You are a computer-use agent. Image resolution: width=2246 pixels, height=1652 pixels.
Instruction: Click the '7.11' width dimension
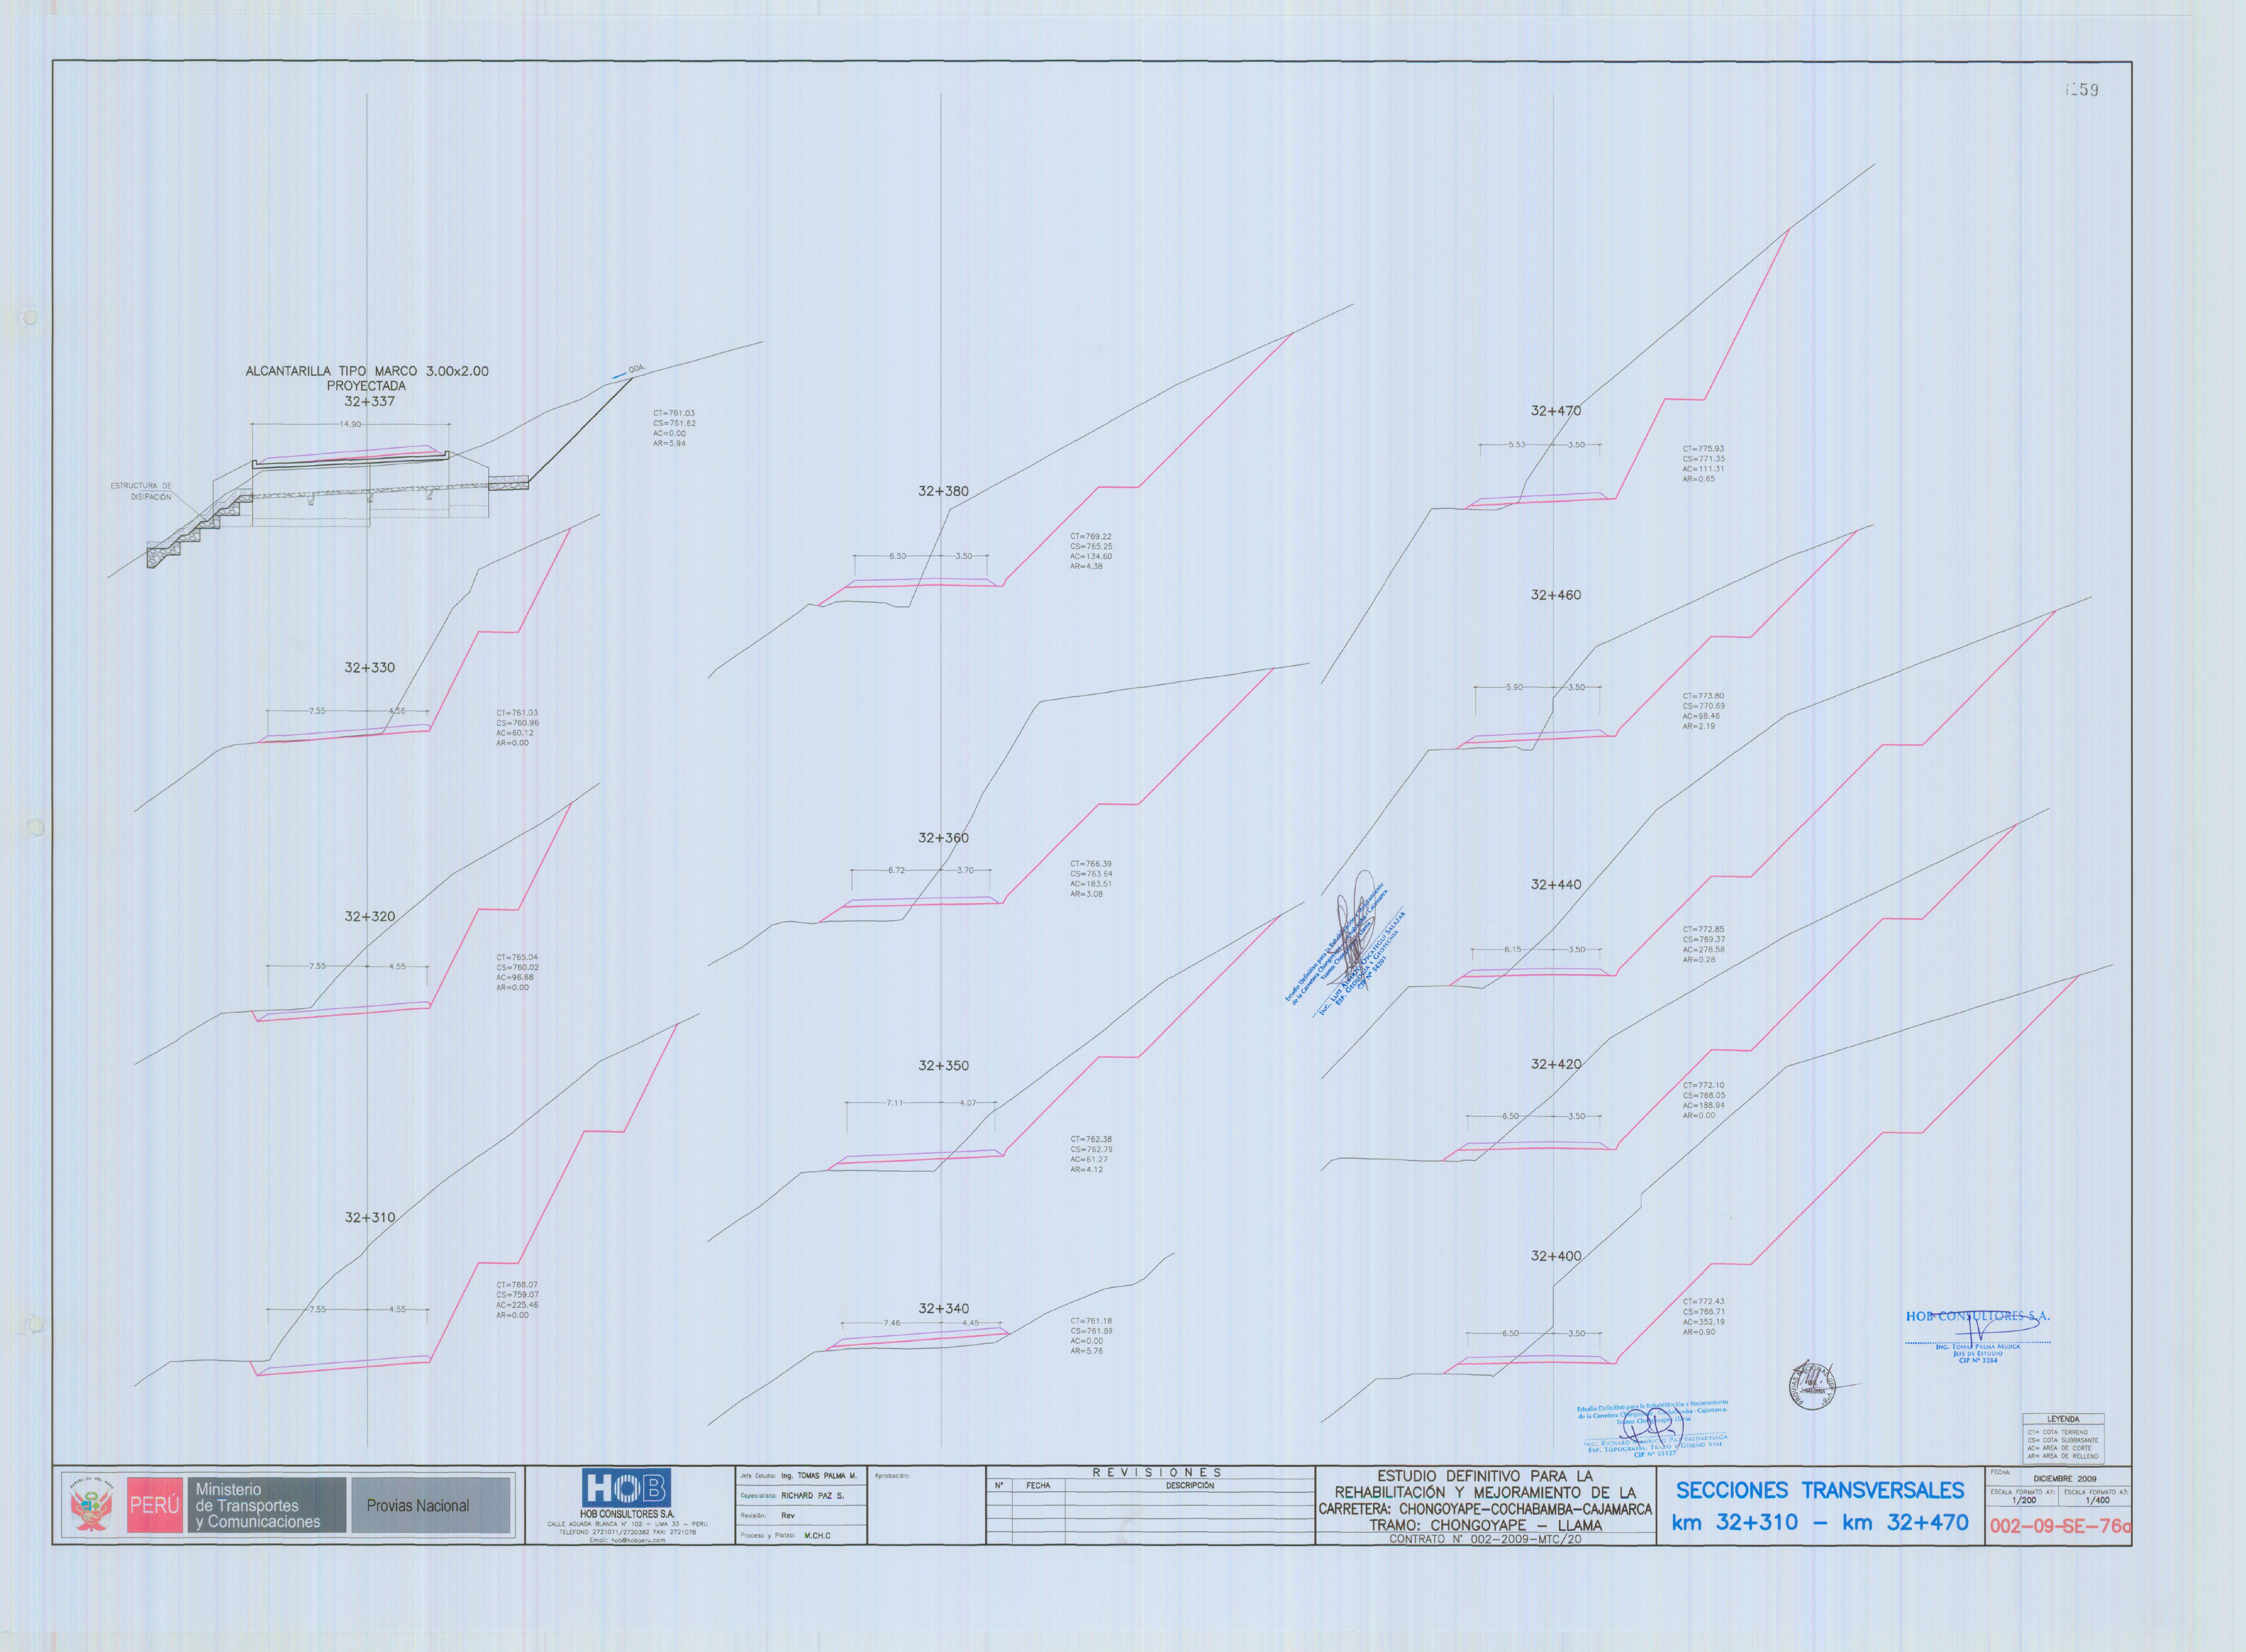(x=894, y=1103)
